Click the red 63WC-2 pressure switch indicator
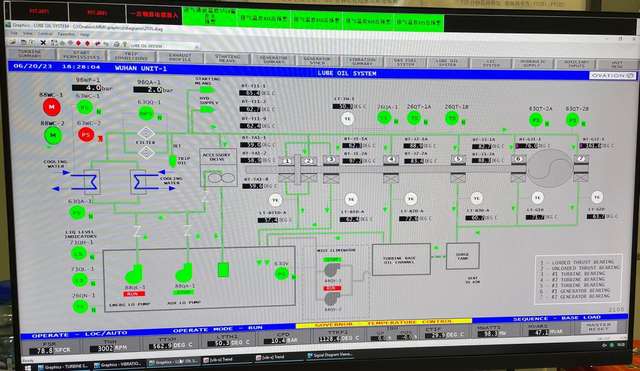The height and width of the screenshot is (371, 640). (86, 135)
